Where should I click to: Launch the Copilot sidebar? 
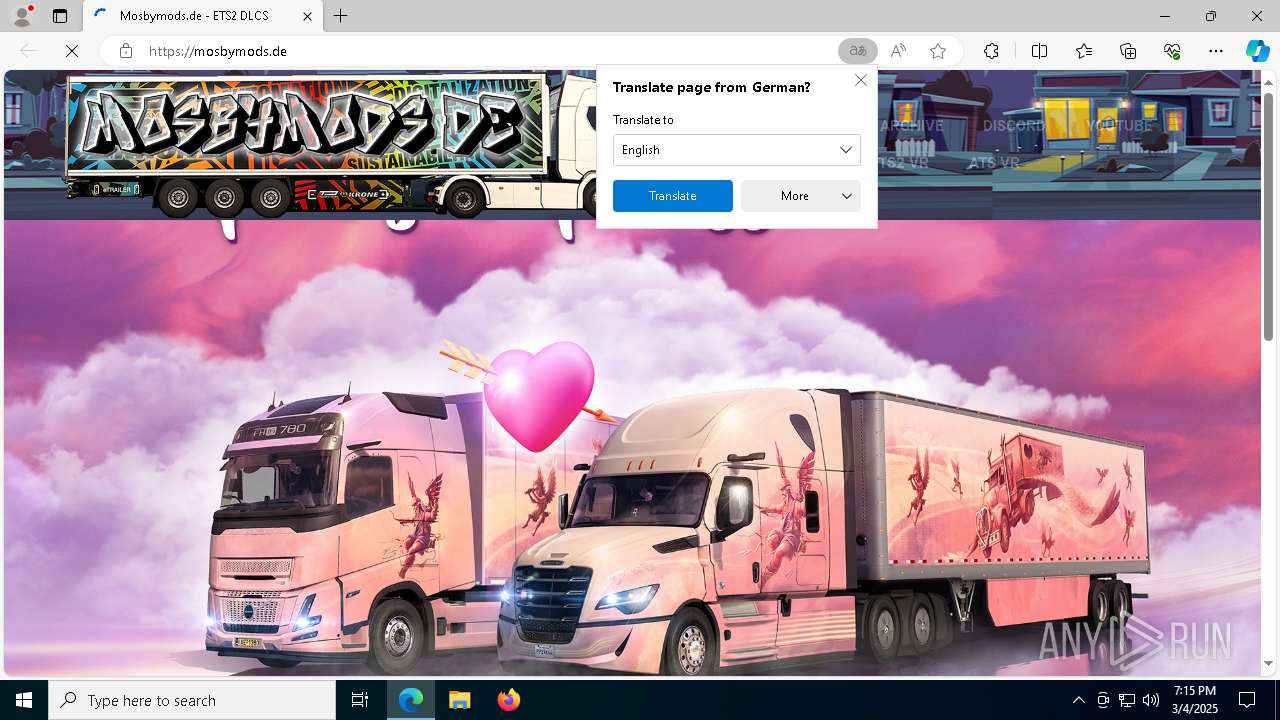(x=1257, y=51)
